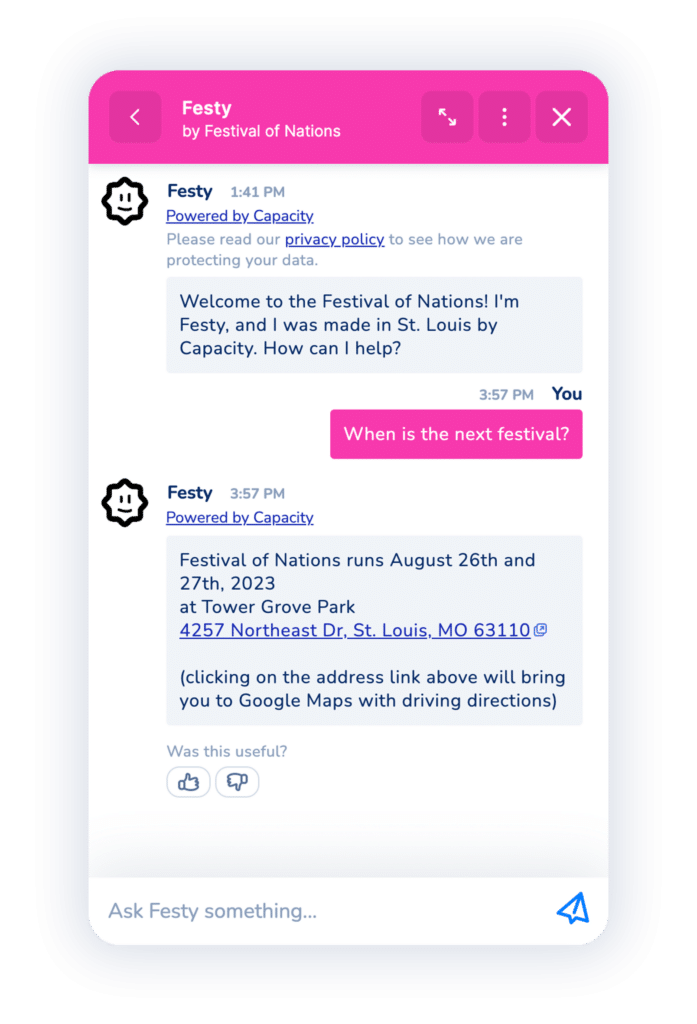Screen dimensions: 697x1024
Task: Open the three-dot more options menu
Action: point(504,117)
